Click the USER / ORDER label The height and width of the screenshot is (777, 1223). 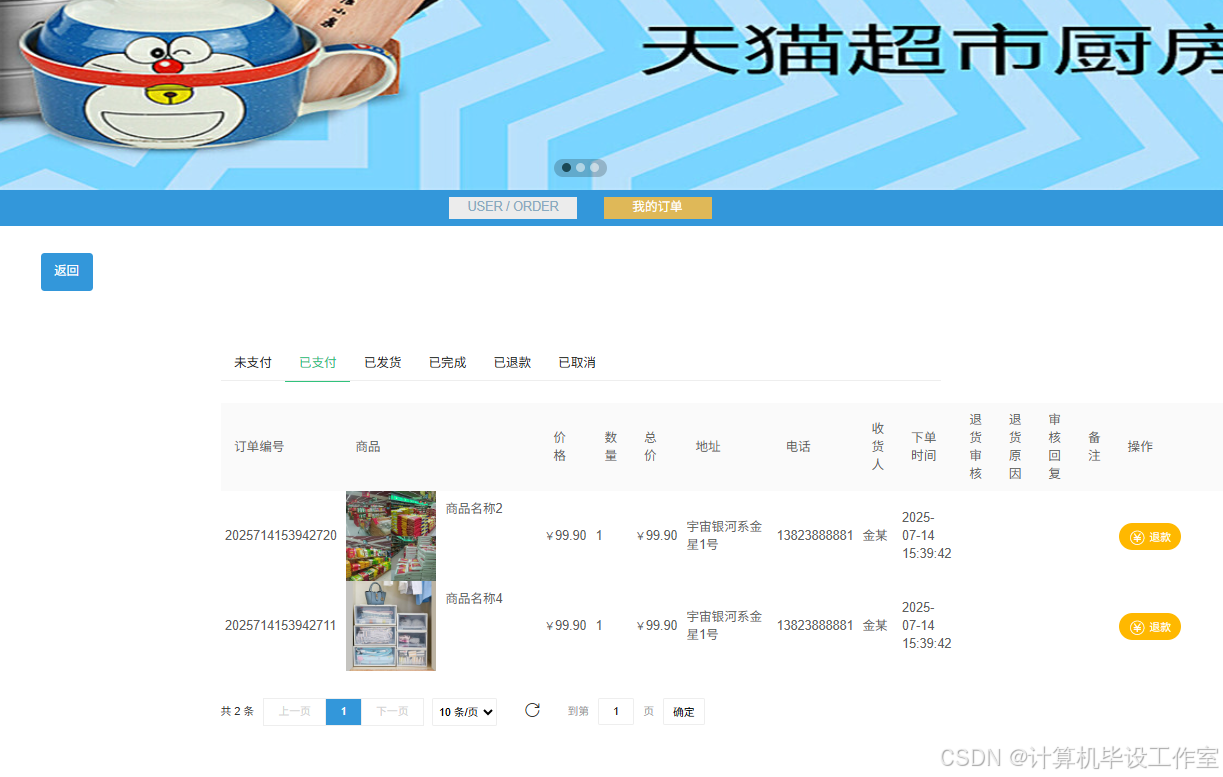513,207
